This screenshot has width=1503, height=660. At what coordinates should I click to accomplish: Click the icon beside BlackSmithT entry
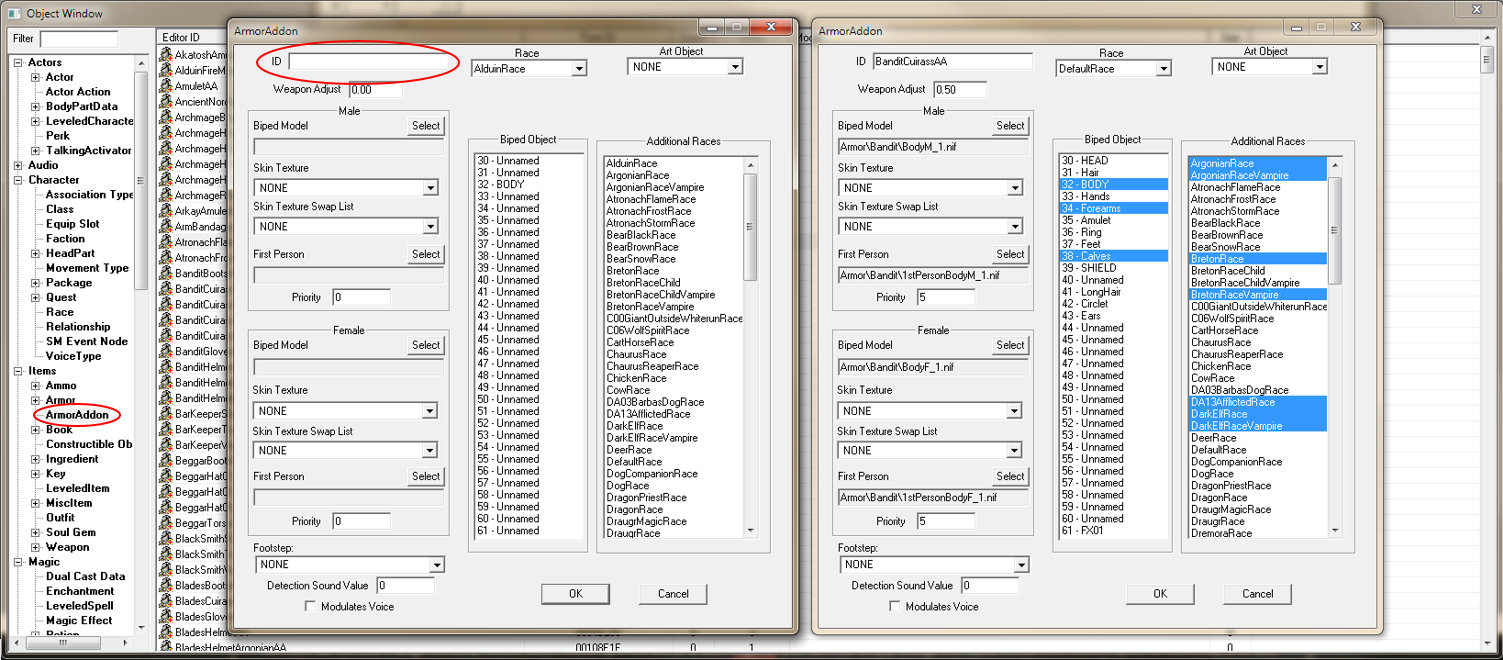(x=167, y=553)
